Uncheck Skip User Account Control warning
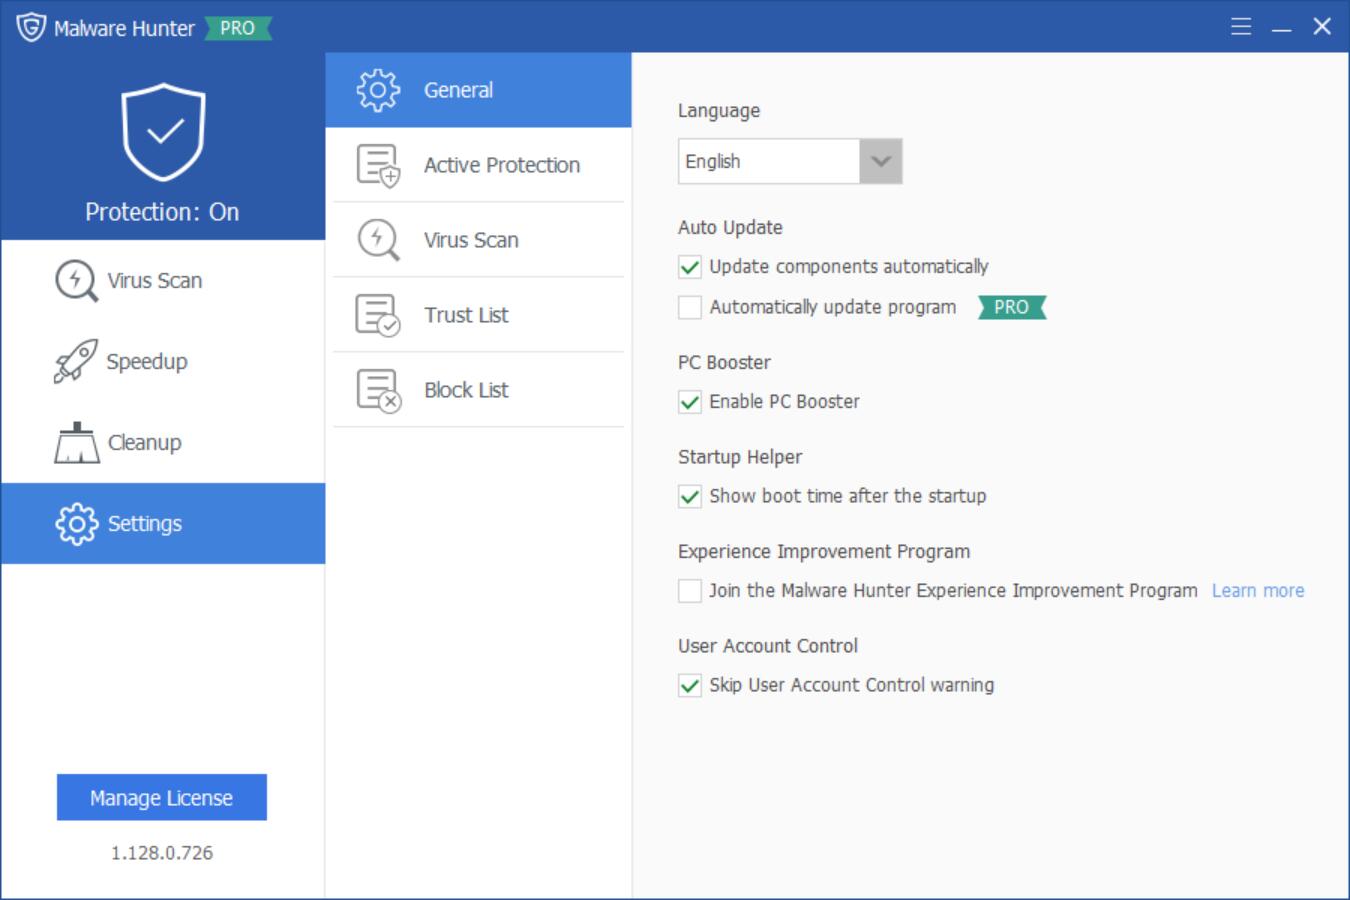This screenshot has width=1350, height=900. click(689, 685)
